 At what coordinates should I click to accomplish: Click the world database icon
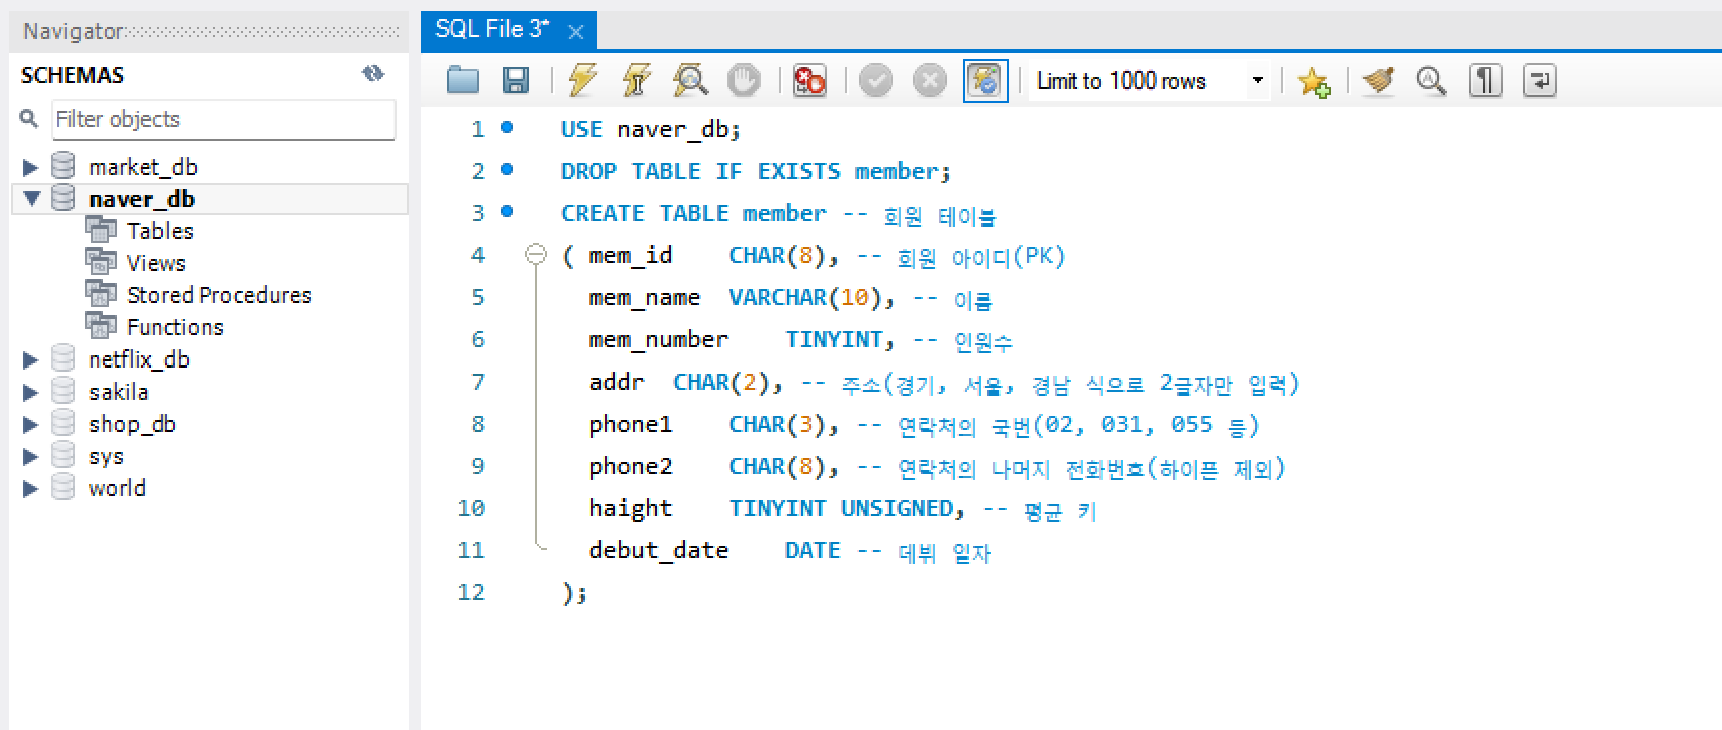pos(63,487)
